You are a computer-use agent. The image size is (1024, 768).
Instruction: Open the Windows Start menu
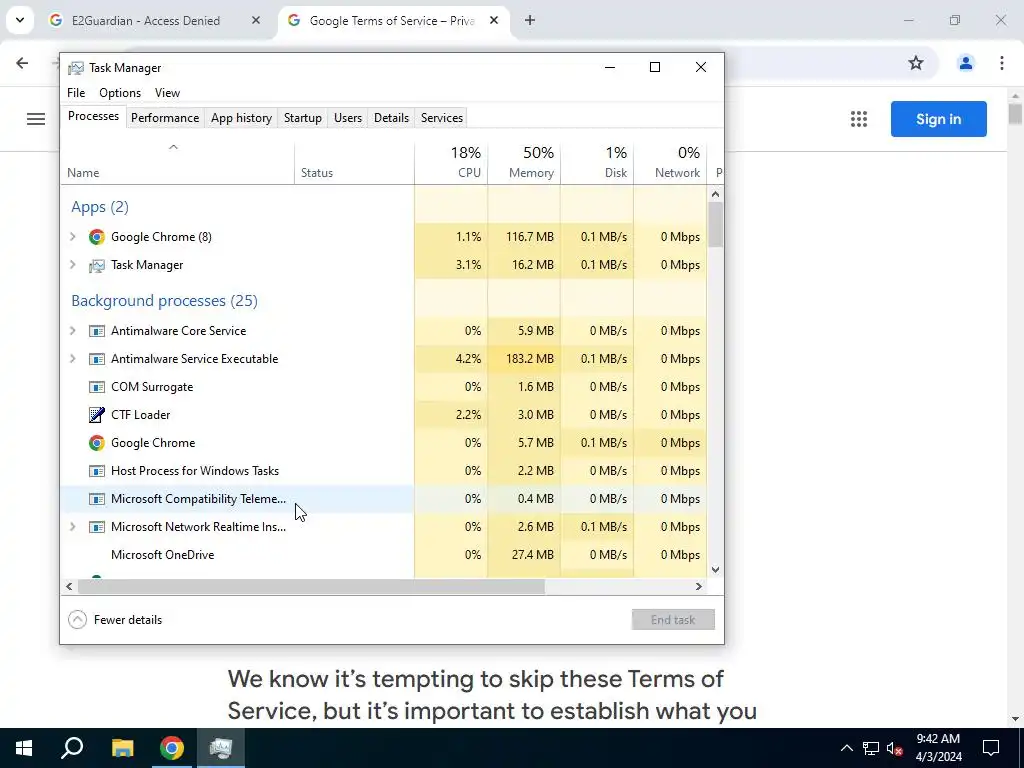click(x=24, y=748)
